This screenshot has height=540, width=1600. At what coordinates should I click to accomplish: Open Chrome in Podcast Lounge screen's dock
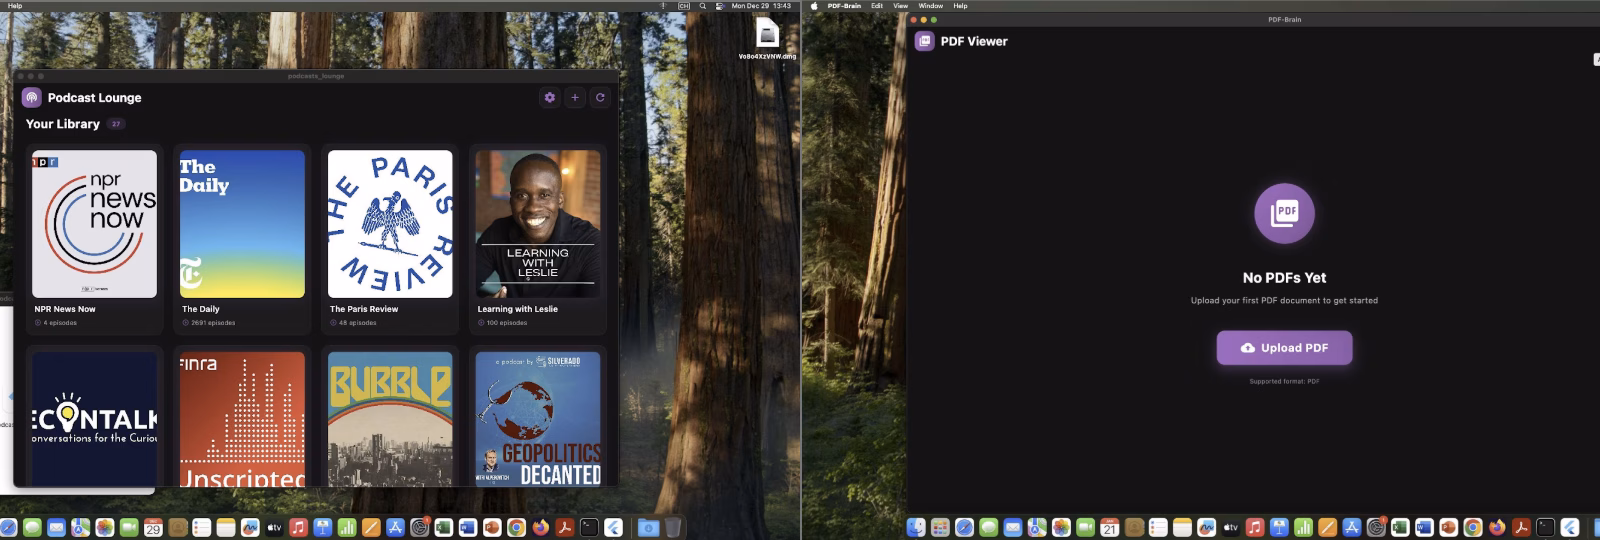pos(516,528)
